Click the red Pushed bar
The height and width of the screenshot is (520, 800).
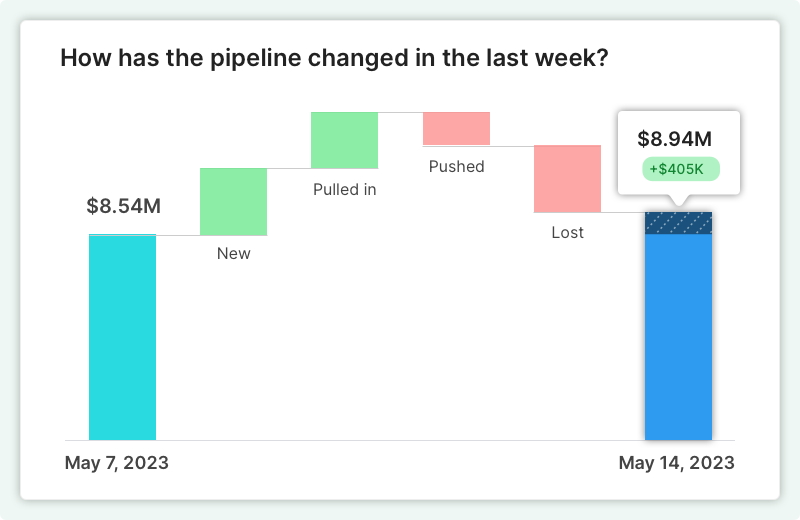pyautogui.click(x=456, y=128)
